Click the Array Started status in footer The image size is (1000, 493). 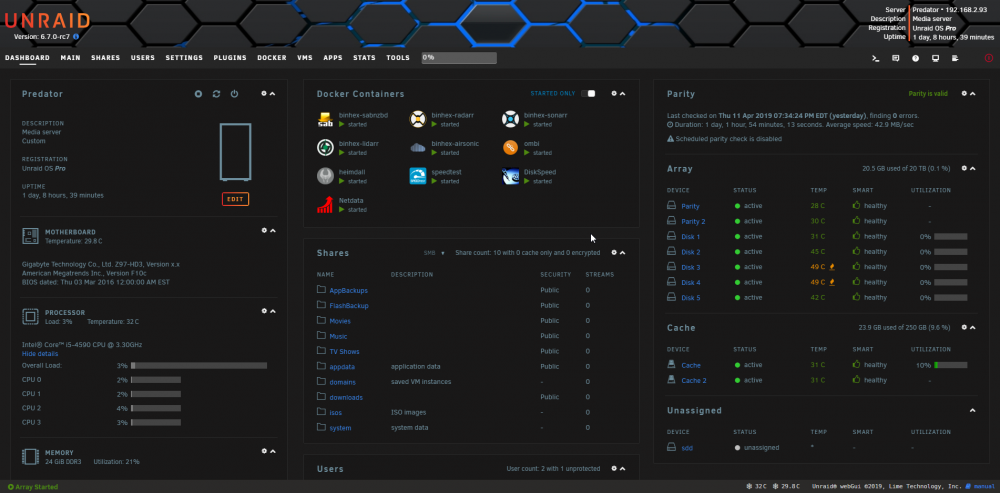(33, 487)
